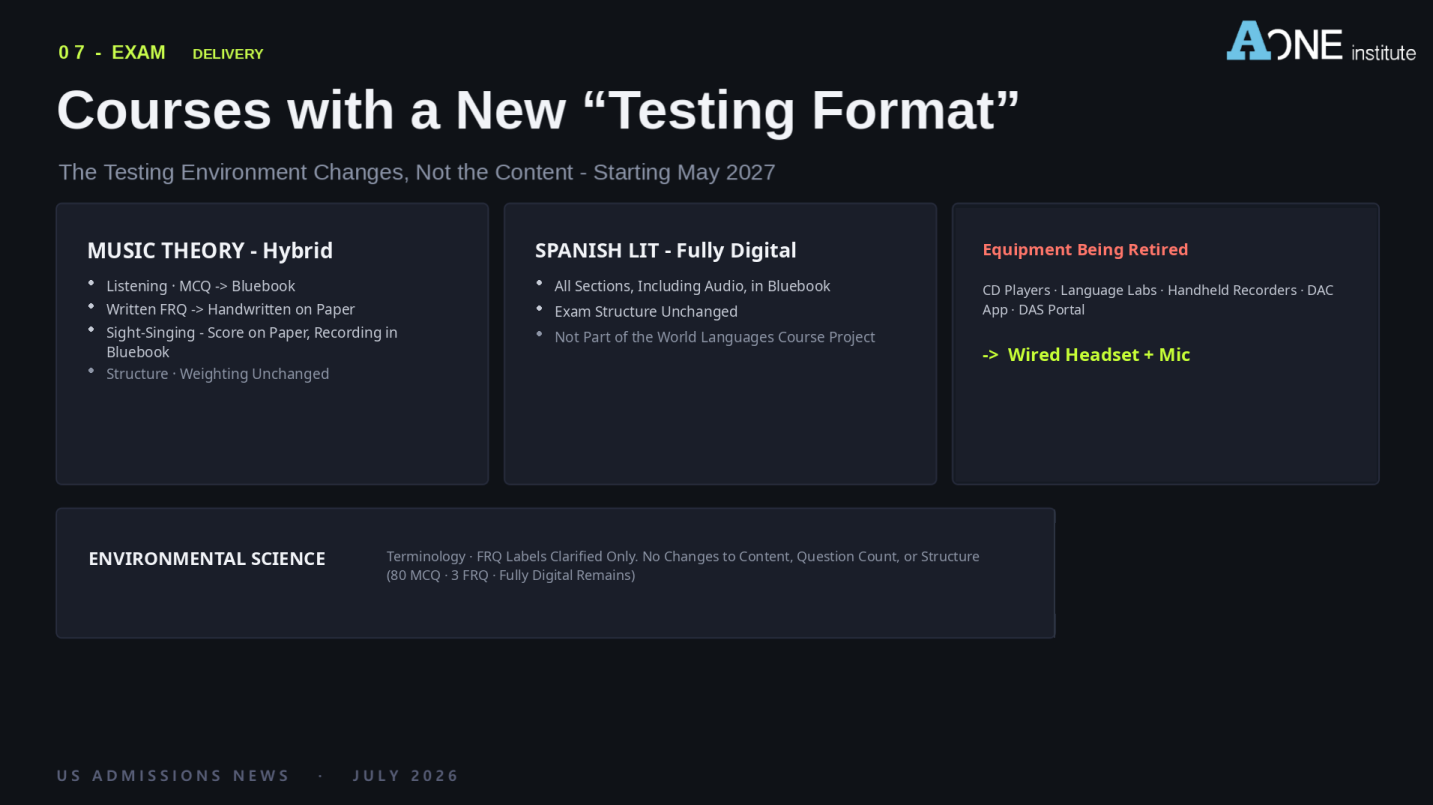This screenshot has height=805, width=1433.
Task: Click the red "Equipment Being Retired" heading
Action: click(x=1085, y=250)
